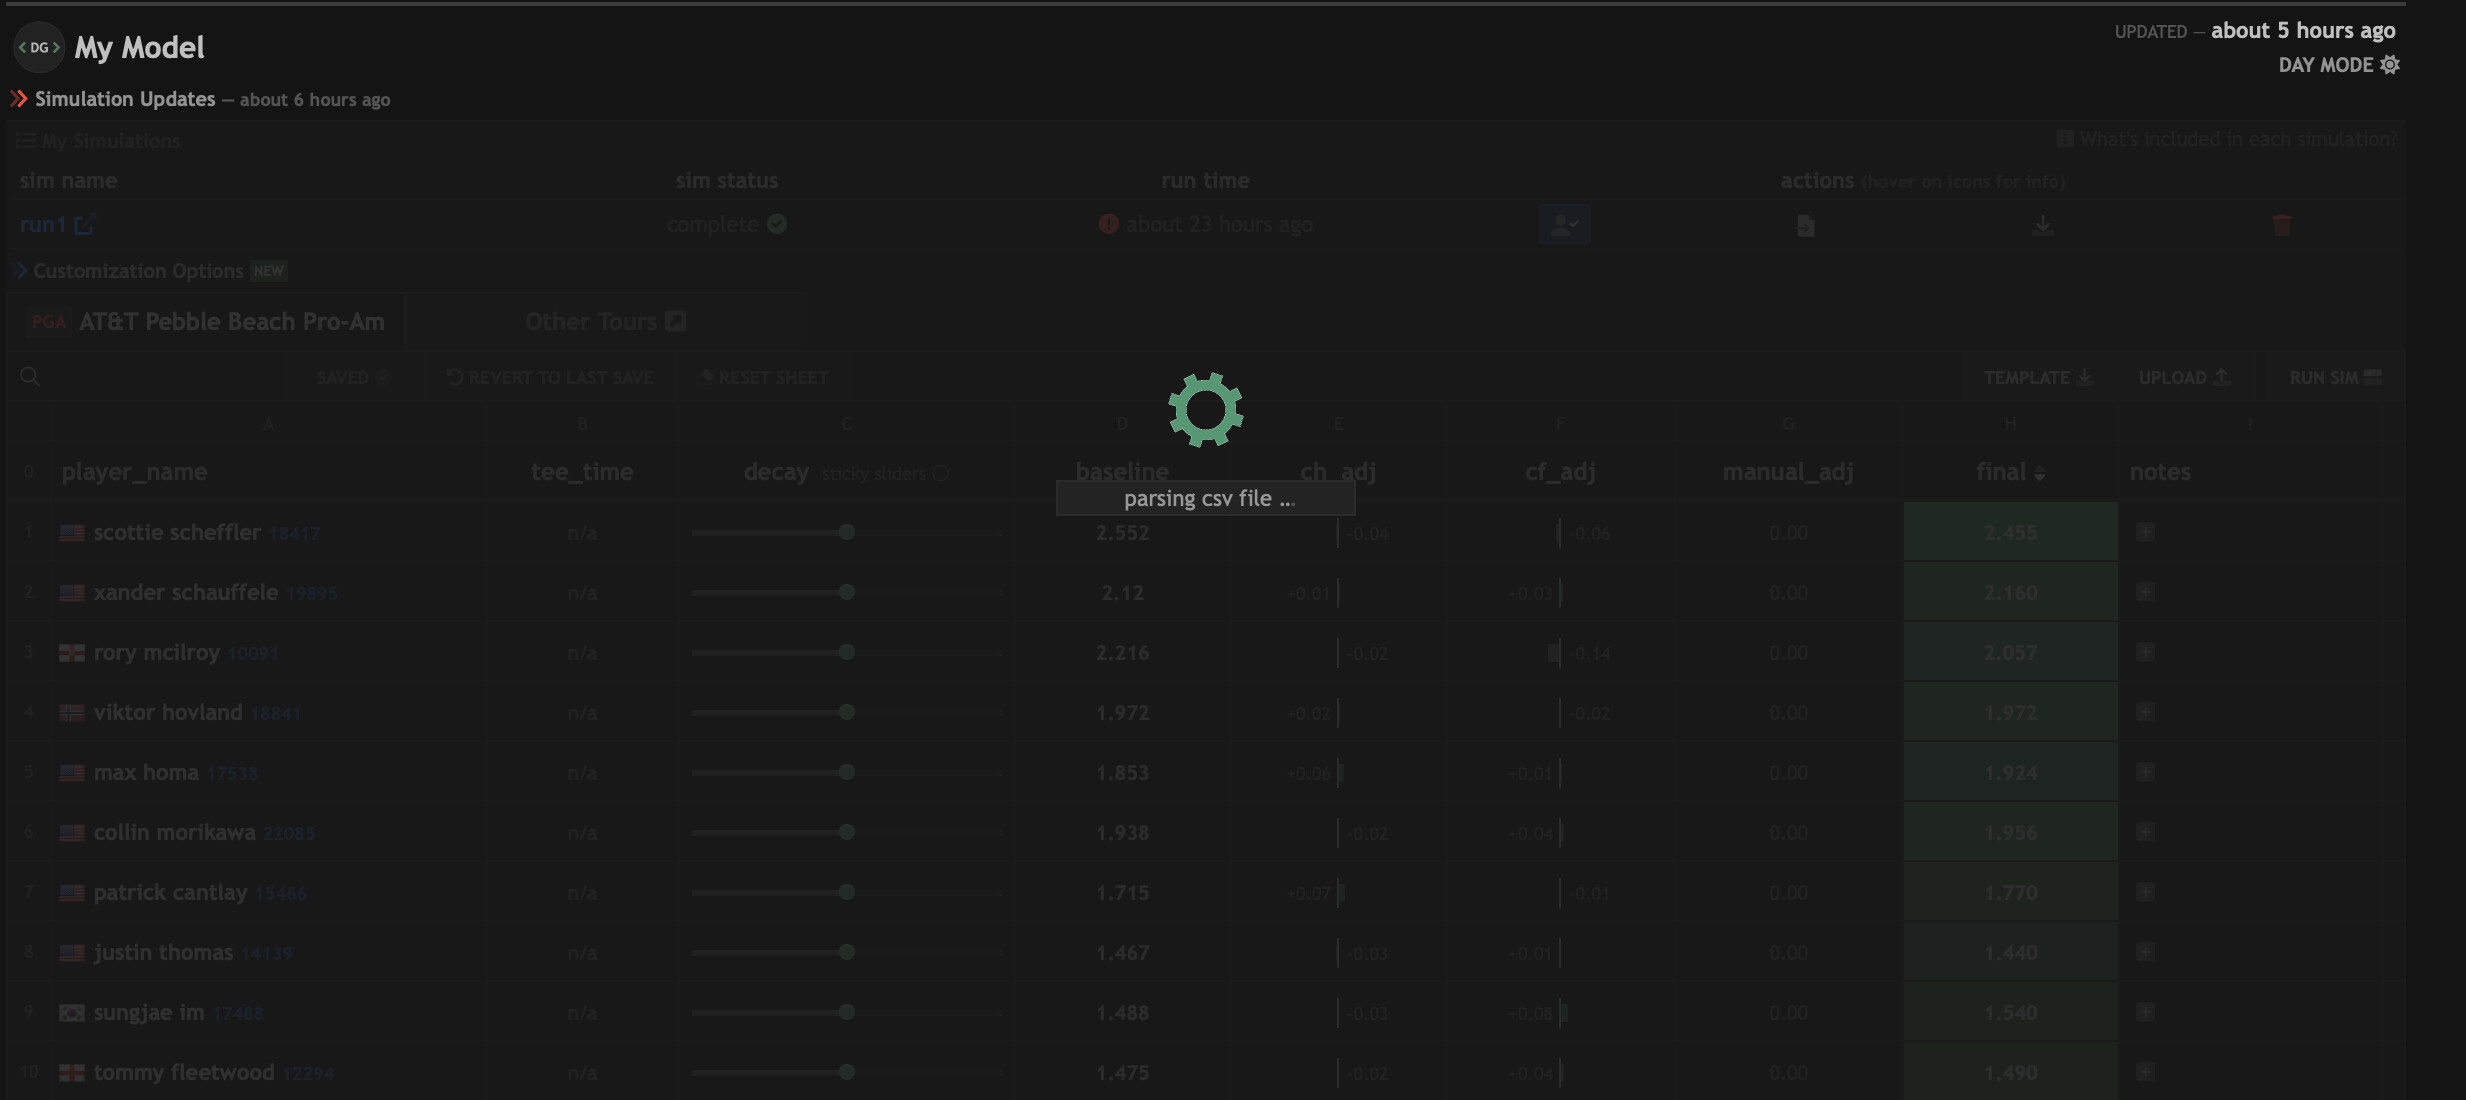Sort by the final column arrows
The width and height of the screenshot is (2466, 1100).
pos(2041,474)
